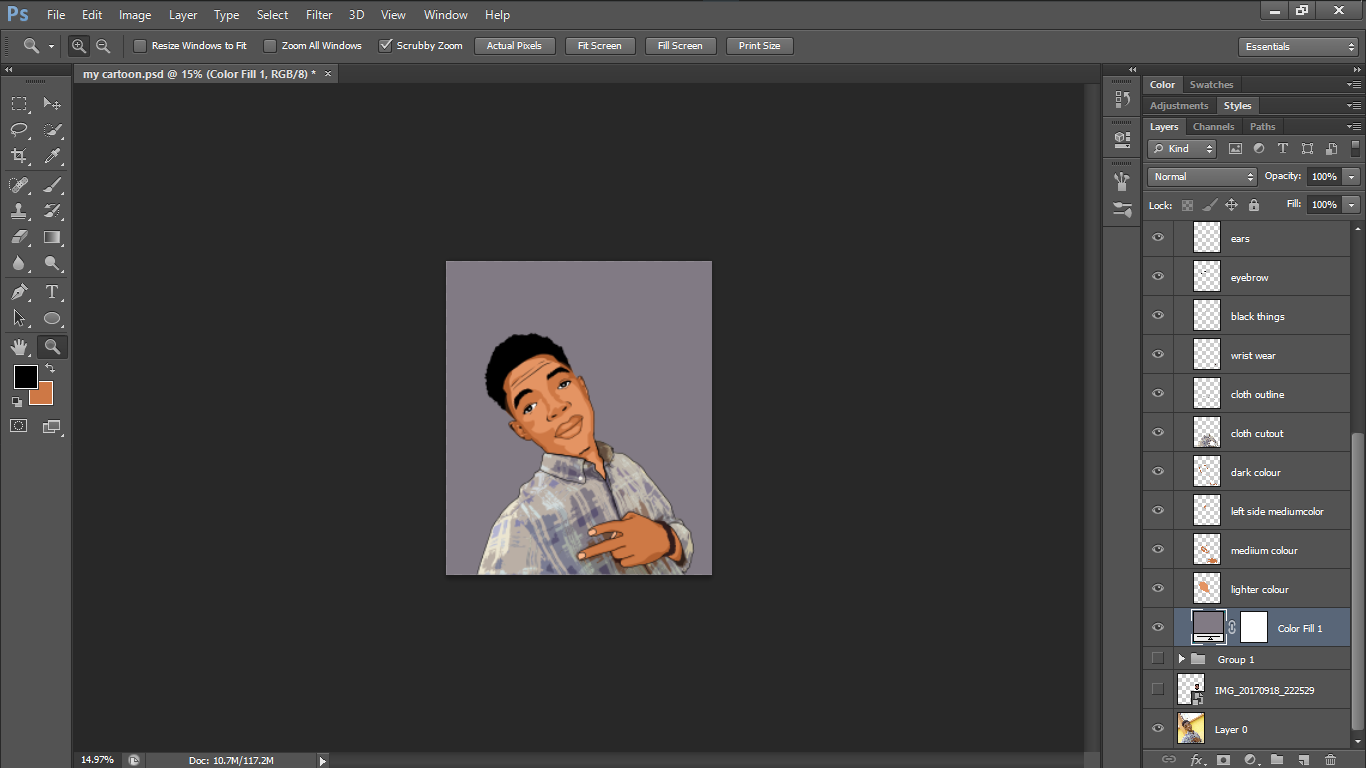Viewport: 1366px width, 768px height.
Task: Open the History panel icon
Action: [1121, 100]
